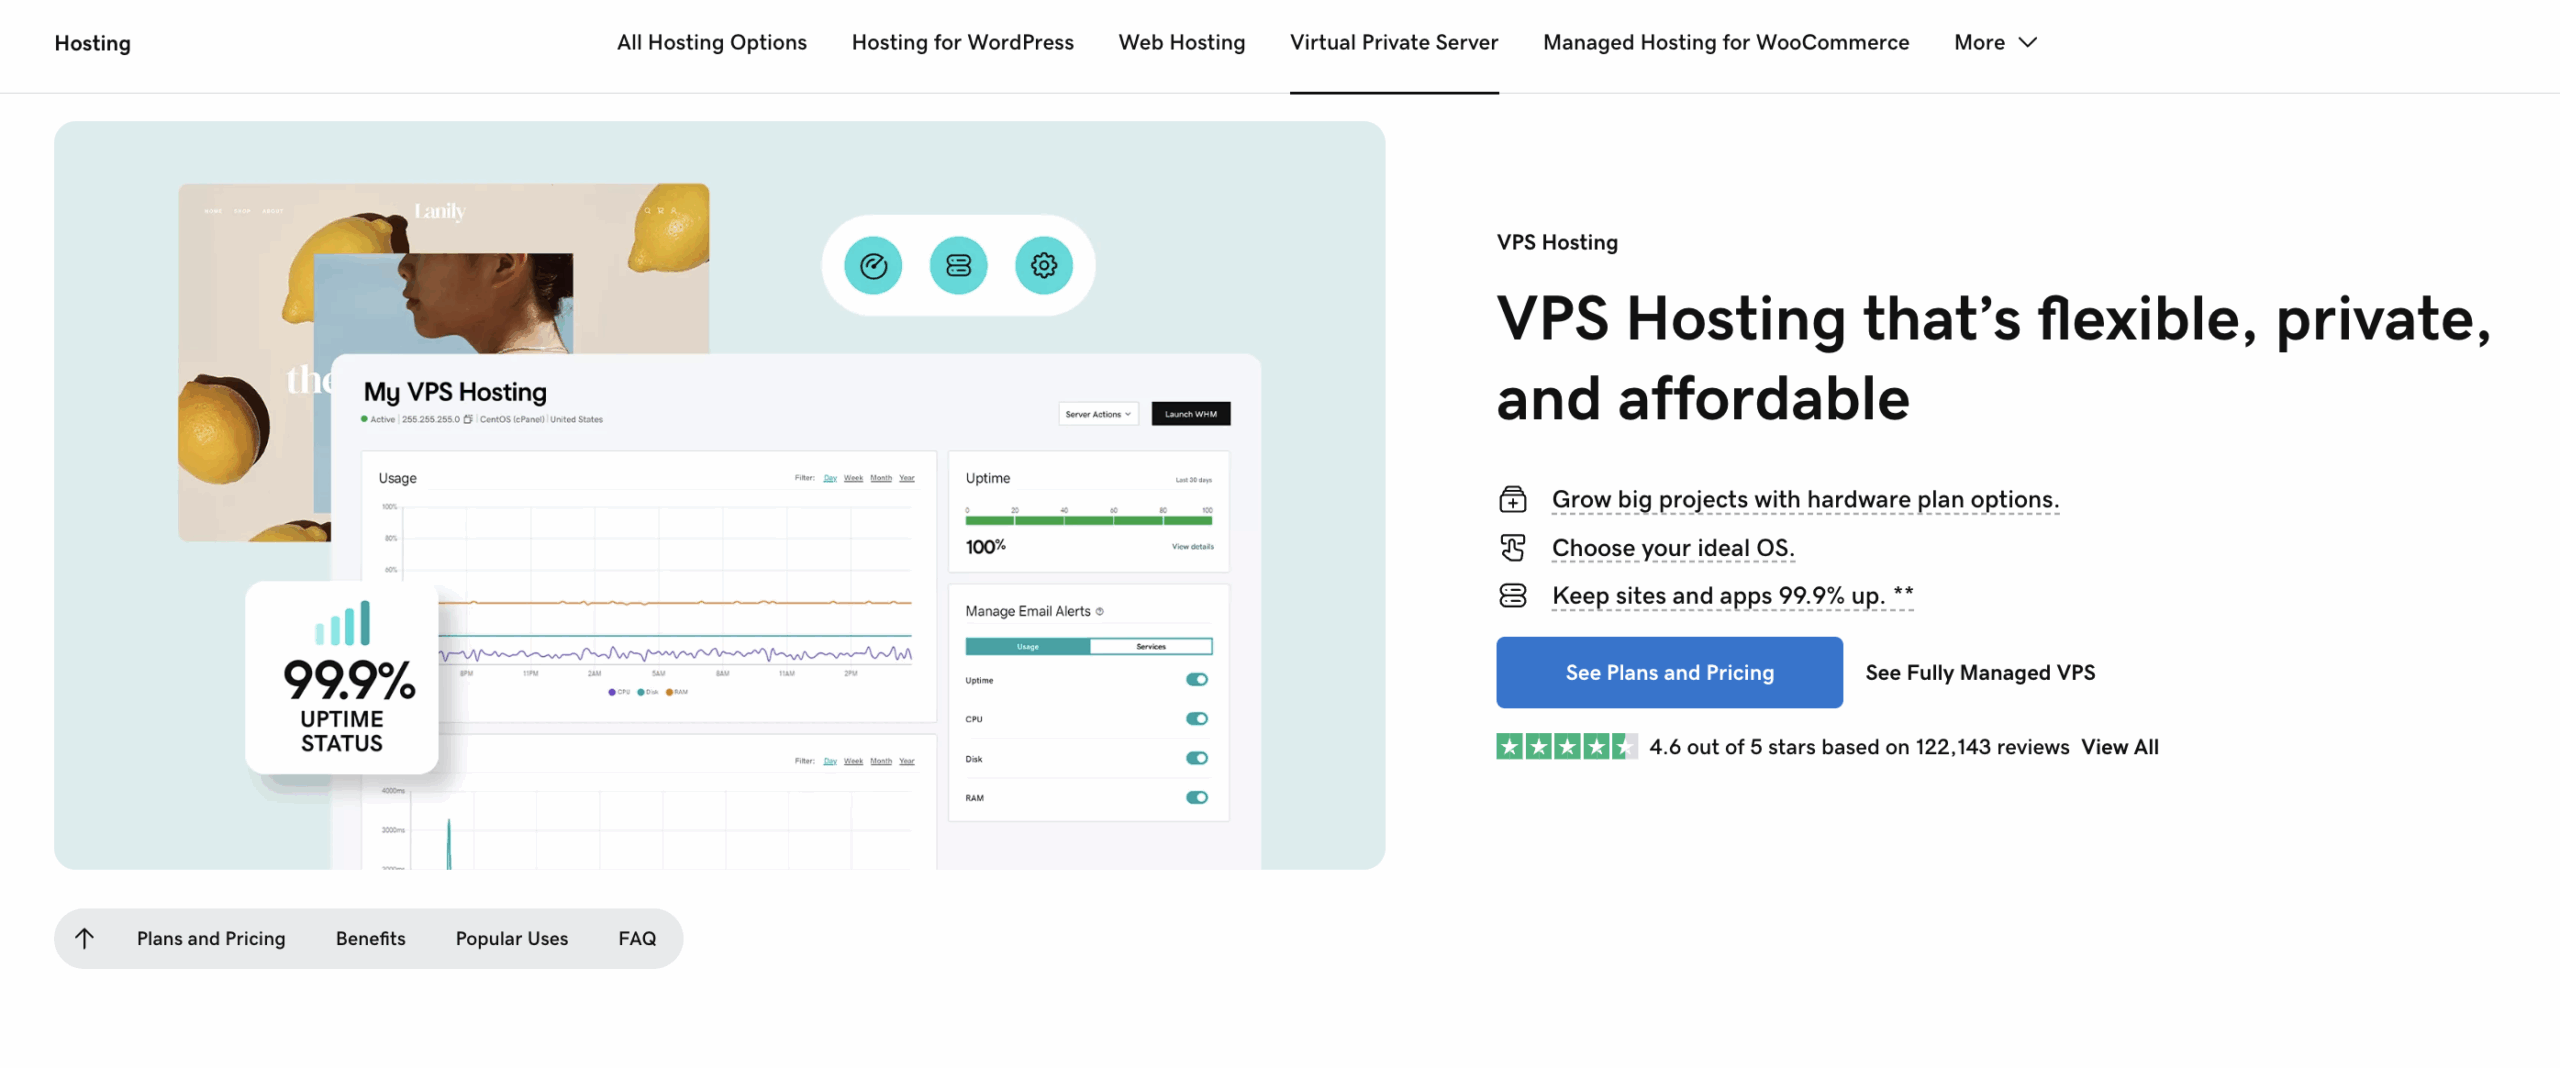2560x1068 pixels.
Task: Click Choose your ideal OS link
Action: pos(1673,548)
